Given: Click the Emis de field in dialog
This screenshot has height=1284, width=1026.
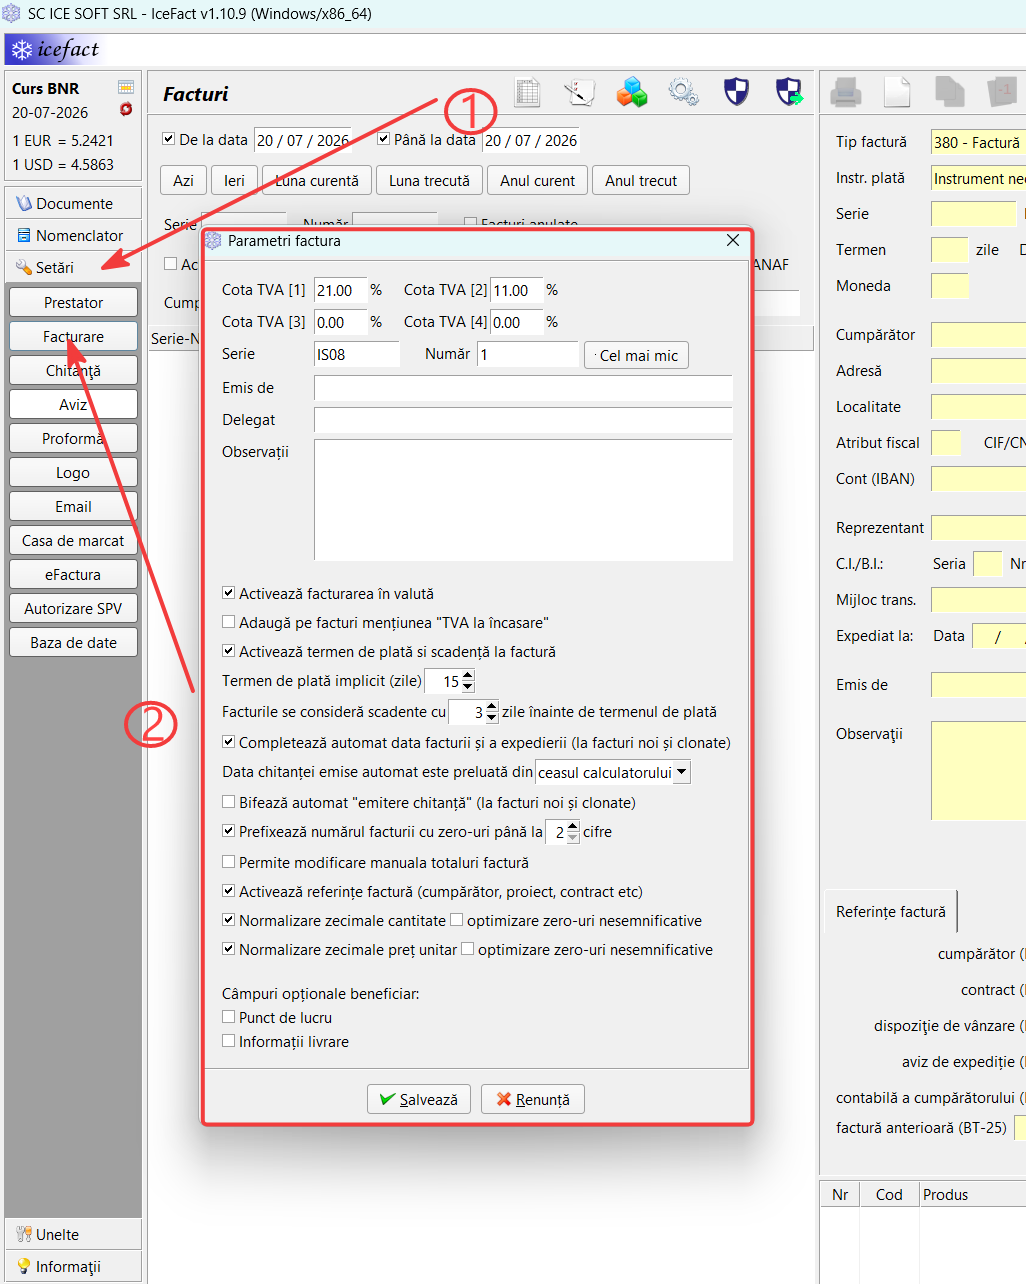Looking at the screenshot, I should (x=523, y=388).
